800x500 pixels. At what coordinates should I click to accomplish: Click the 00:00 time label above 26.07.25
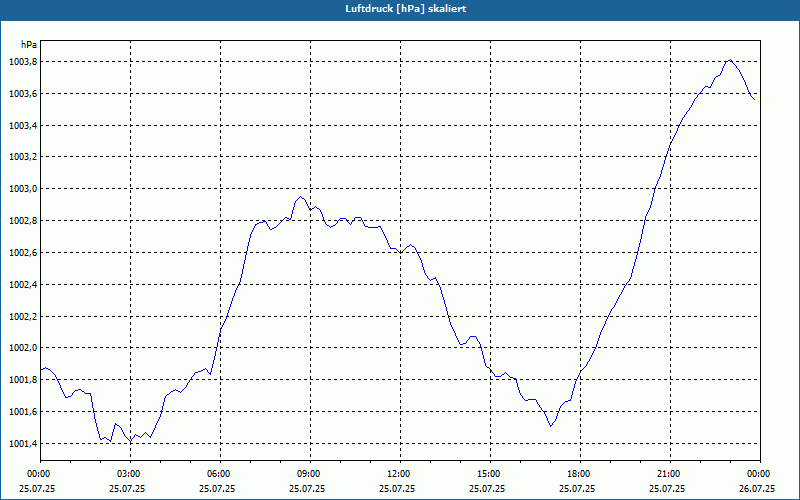coord(760,474)
